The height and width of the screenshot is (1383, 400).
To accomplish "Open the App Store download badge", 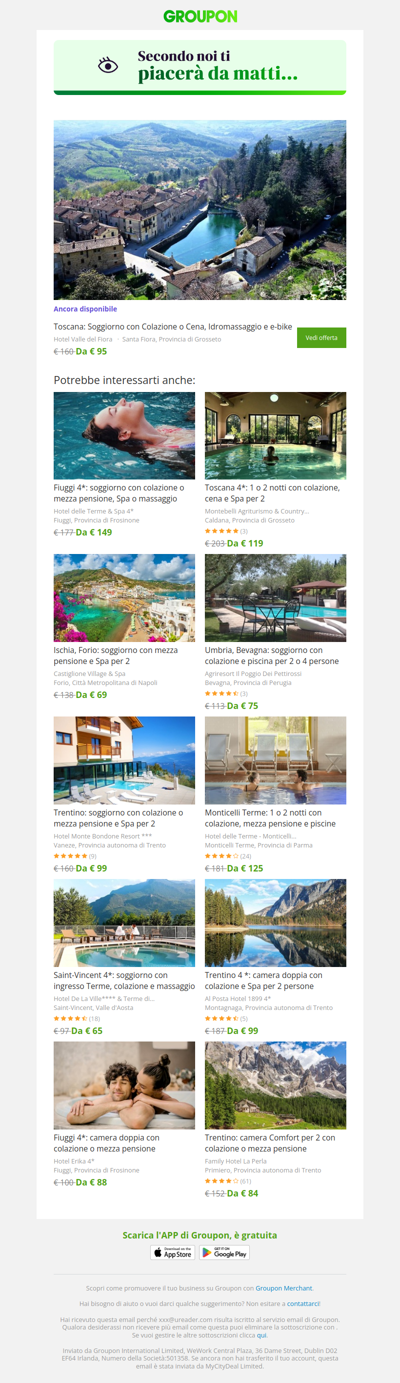I will point(172,1252).
